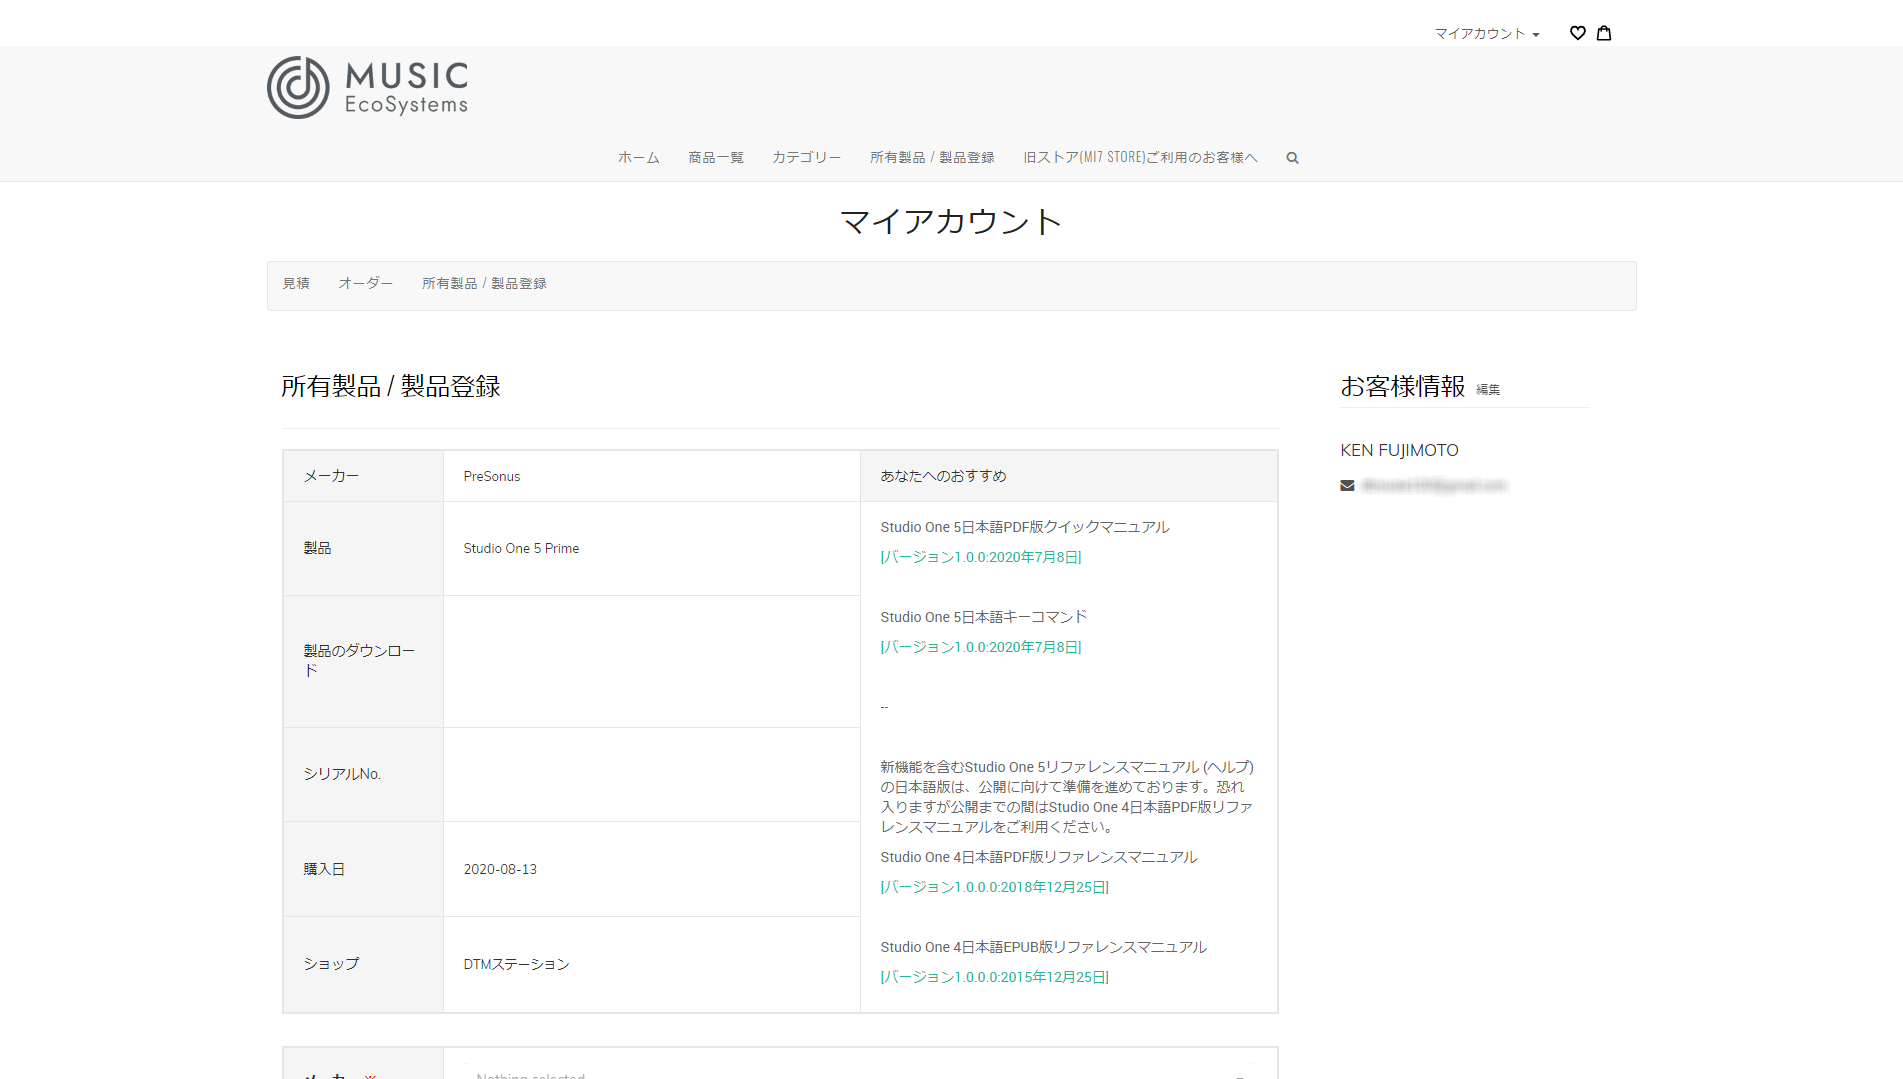The image size is (1903, 1079).
Task: Switch to 所有製品 / 製品登録 account tab
Action: pyautogui.click(x=484, y=284)
